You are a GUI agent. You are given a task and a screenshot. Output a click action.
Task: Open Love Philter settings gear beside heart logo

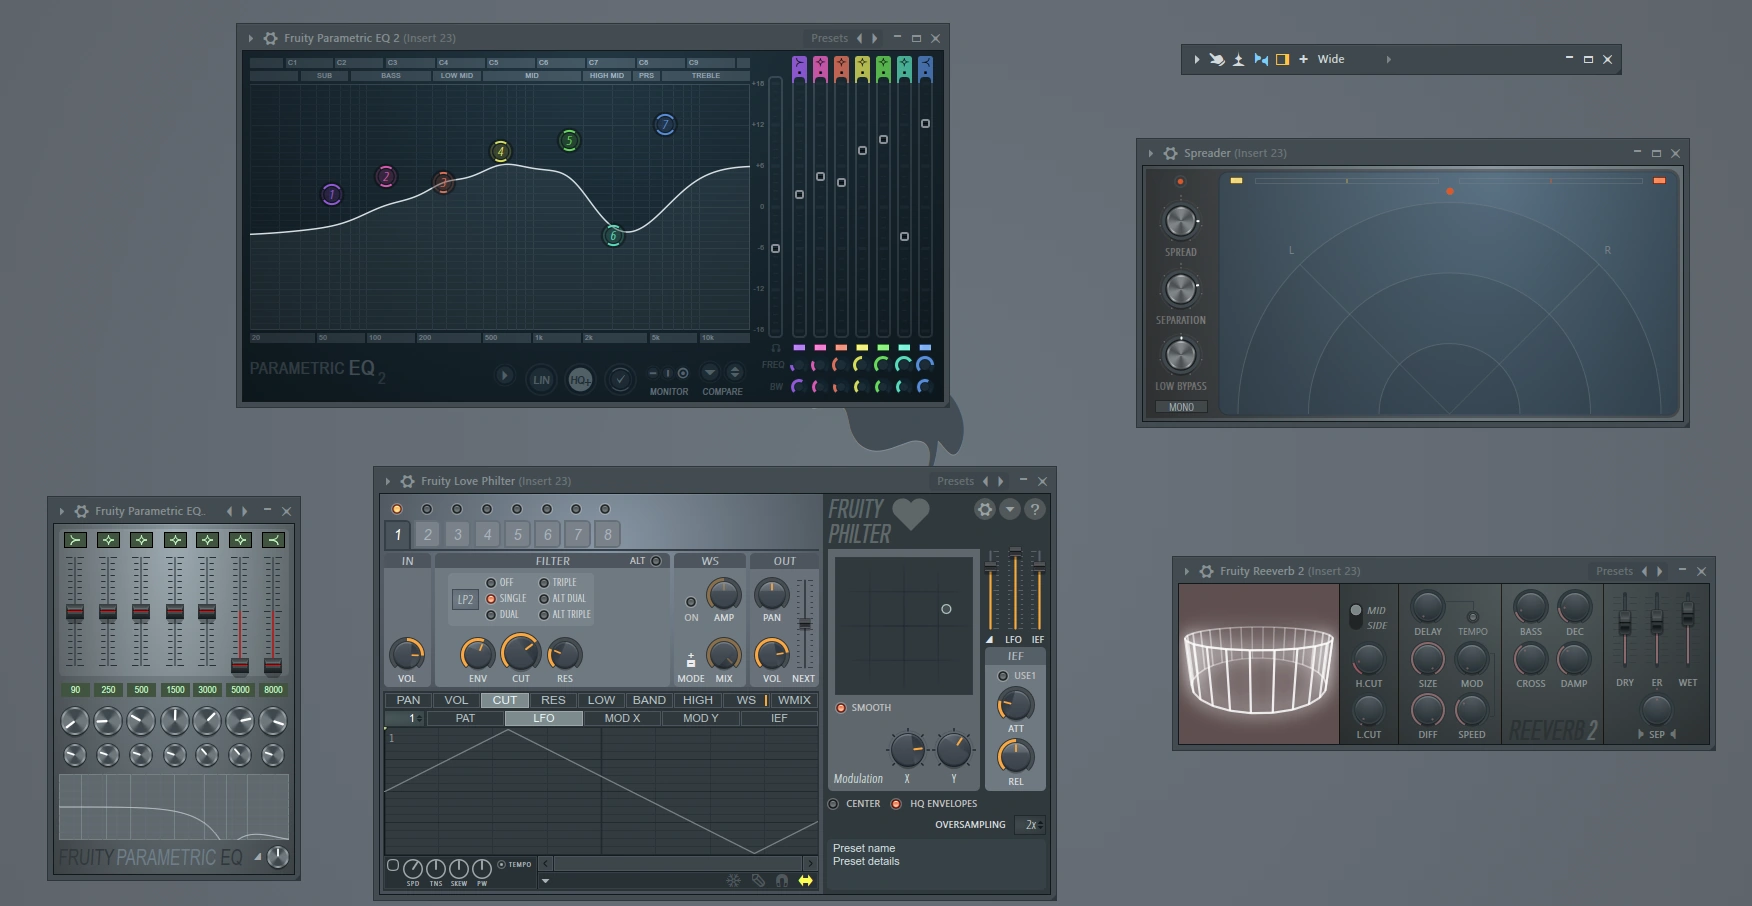[985, 509]
